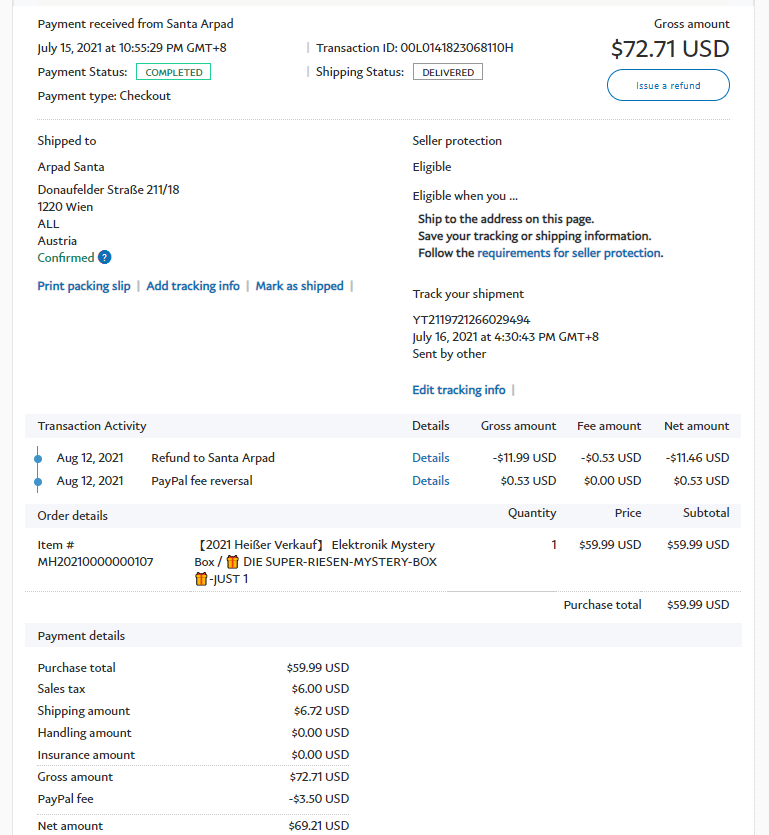Click the Transaction ID value
This screenshot has width=769, height=835.
457,48
